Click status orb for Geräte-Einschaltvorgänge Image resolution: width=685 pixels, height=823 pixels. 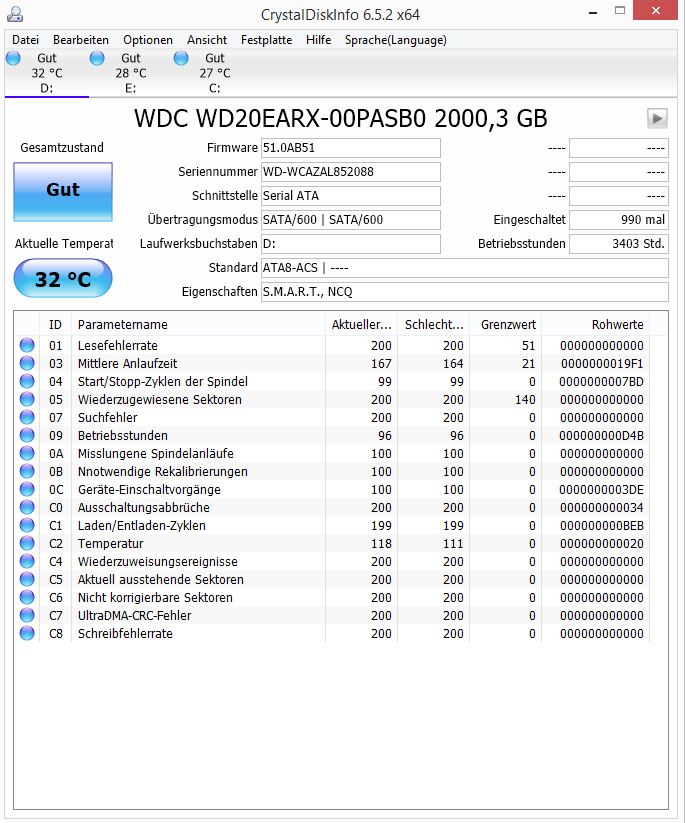tap(27, 489)
